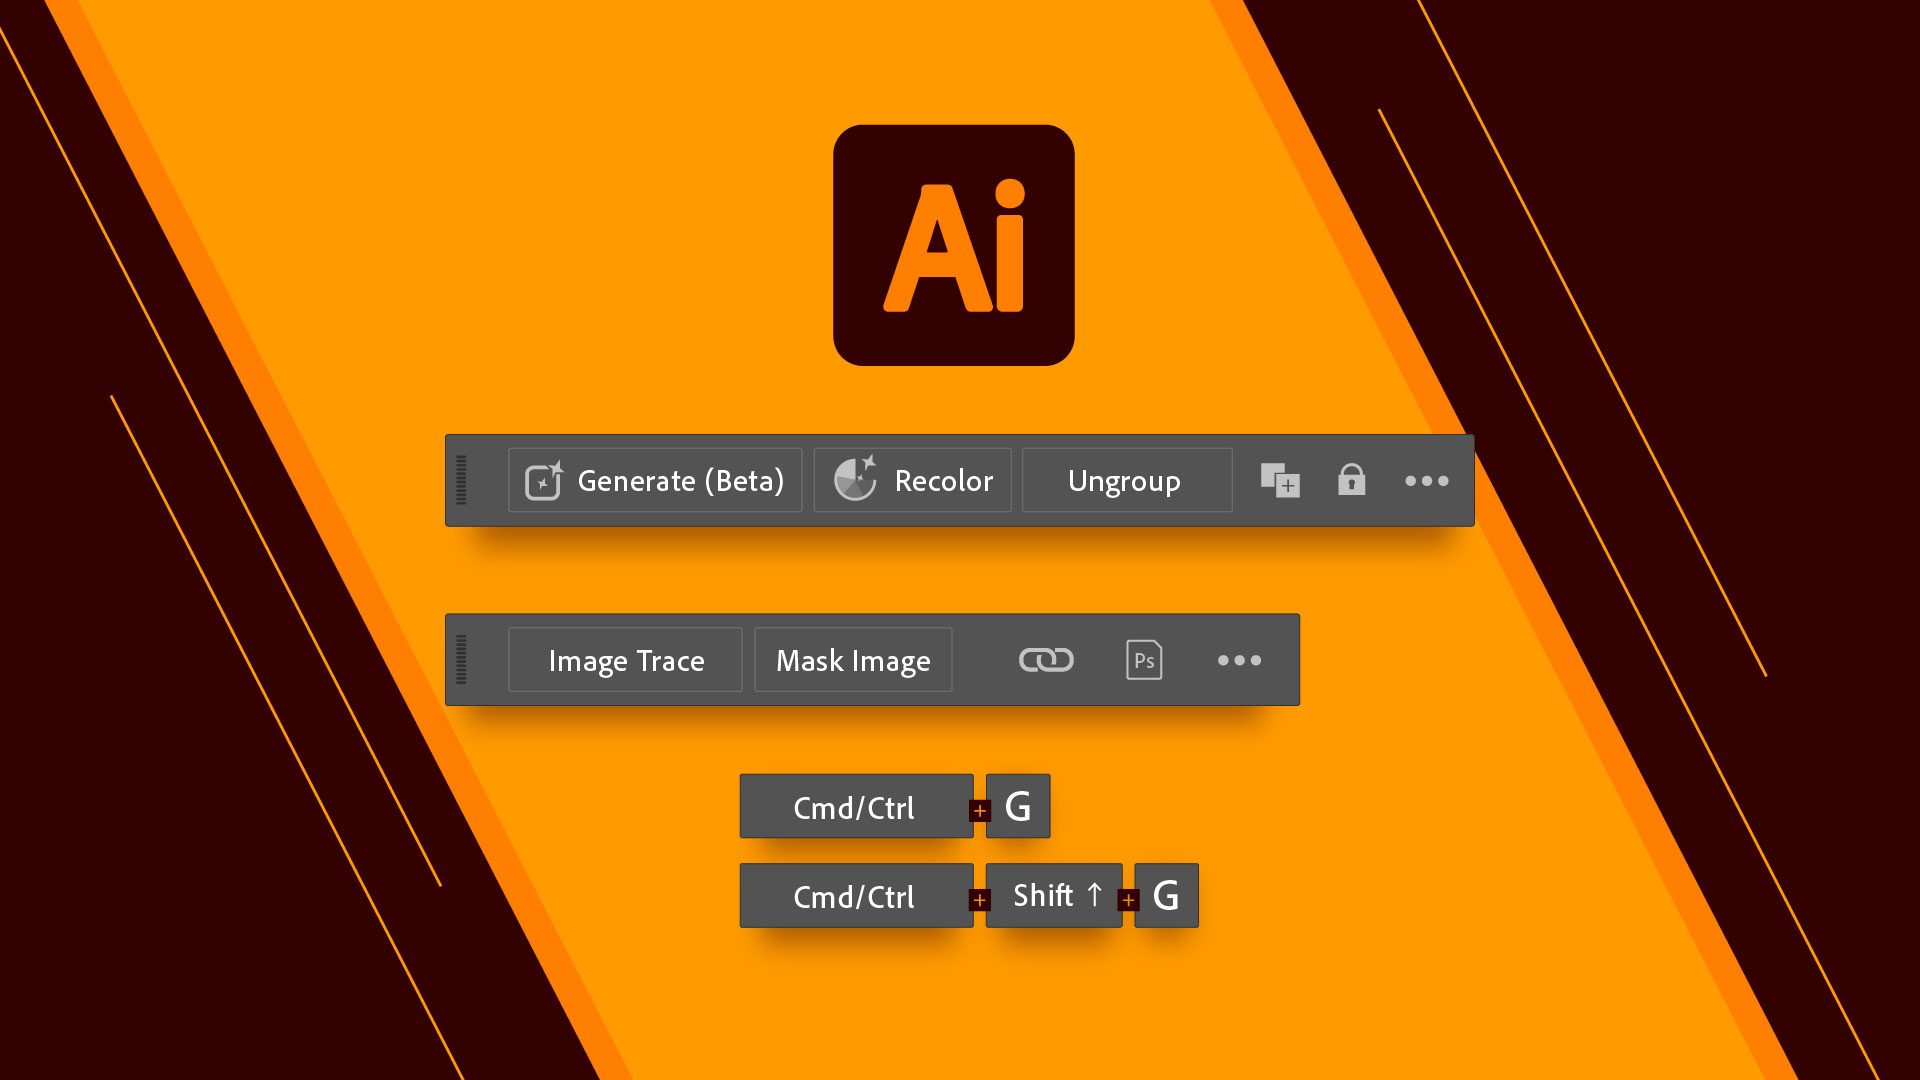Toggle the lock icon in toolbar

[x=1352, y=480]
